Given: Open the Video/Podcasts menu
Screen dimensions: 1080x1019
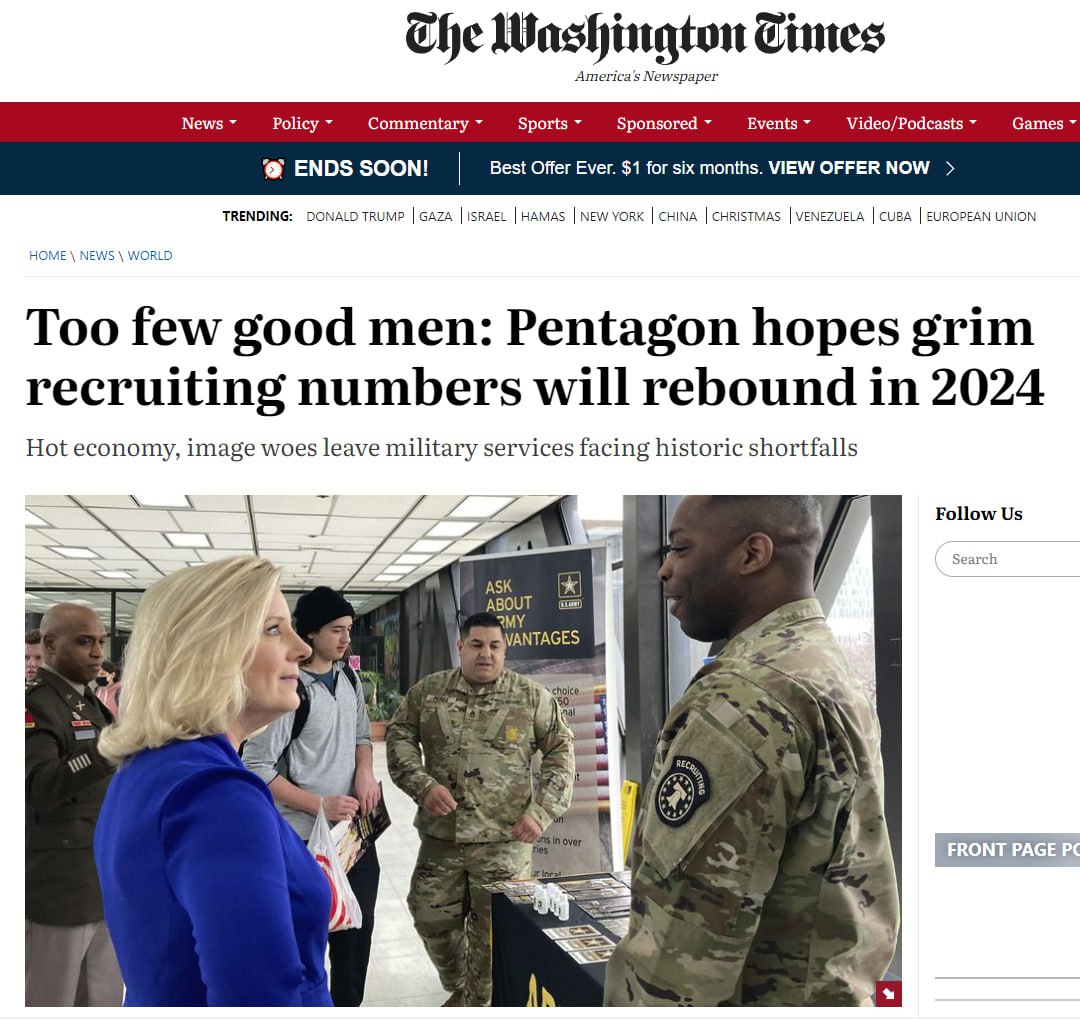Looking at the screenshot, I should coord(911,123).
